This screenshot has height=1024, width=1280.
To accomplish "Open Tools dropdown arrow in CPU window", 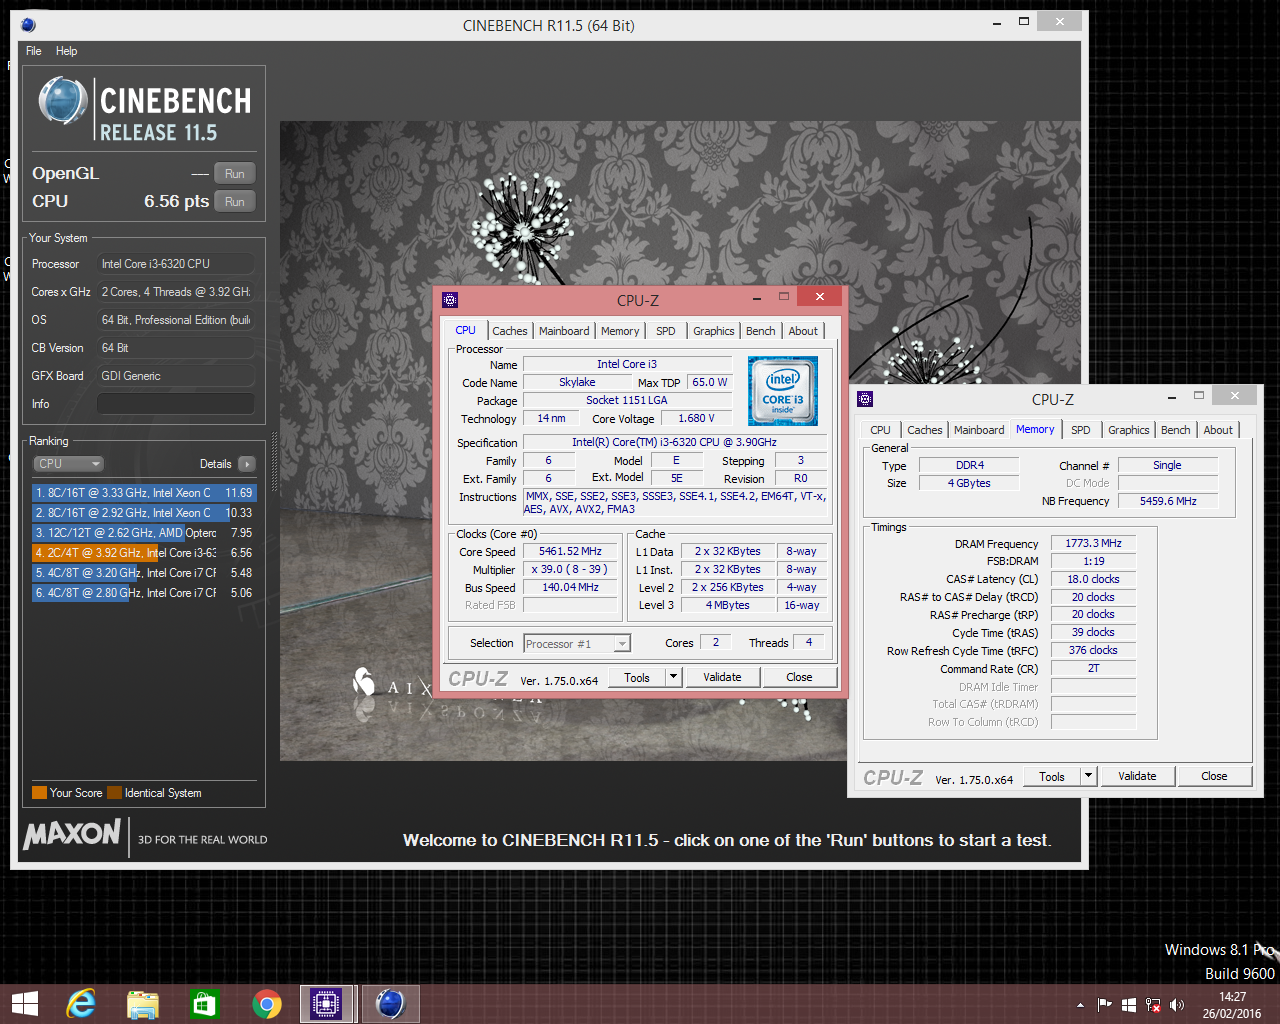I will pyautogui.click(x=674, y=677).
